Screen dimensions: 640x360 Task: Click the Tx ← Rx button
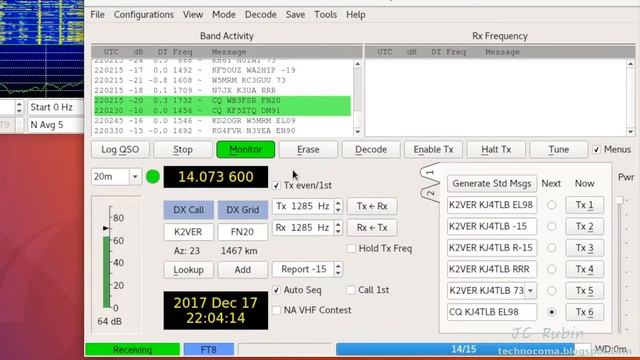click(372, 206)
